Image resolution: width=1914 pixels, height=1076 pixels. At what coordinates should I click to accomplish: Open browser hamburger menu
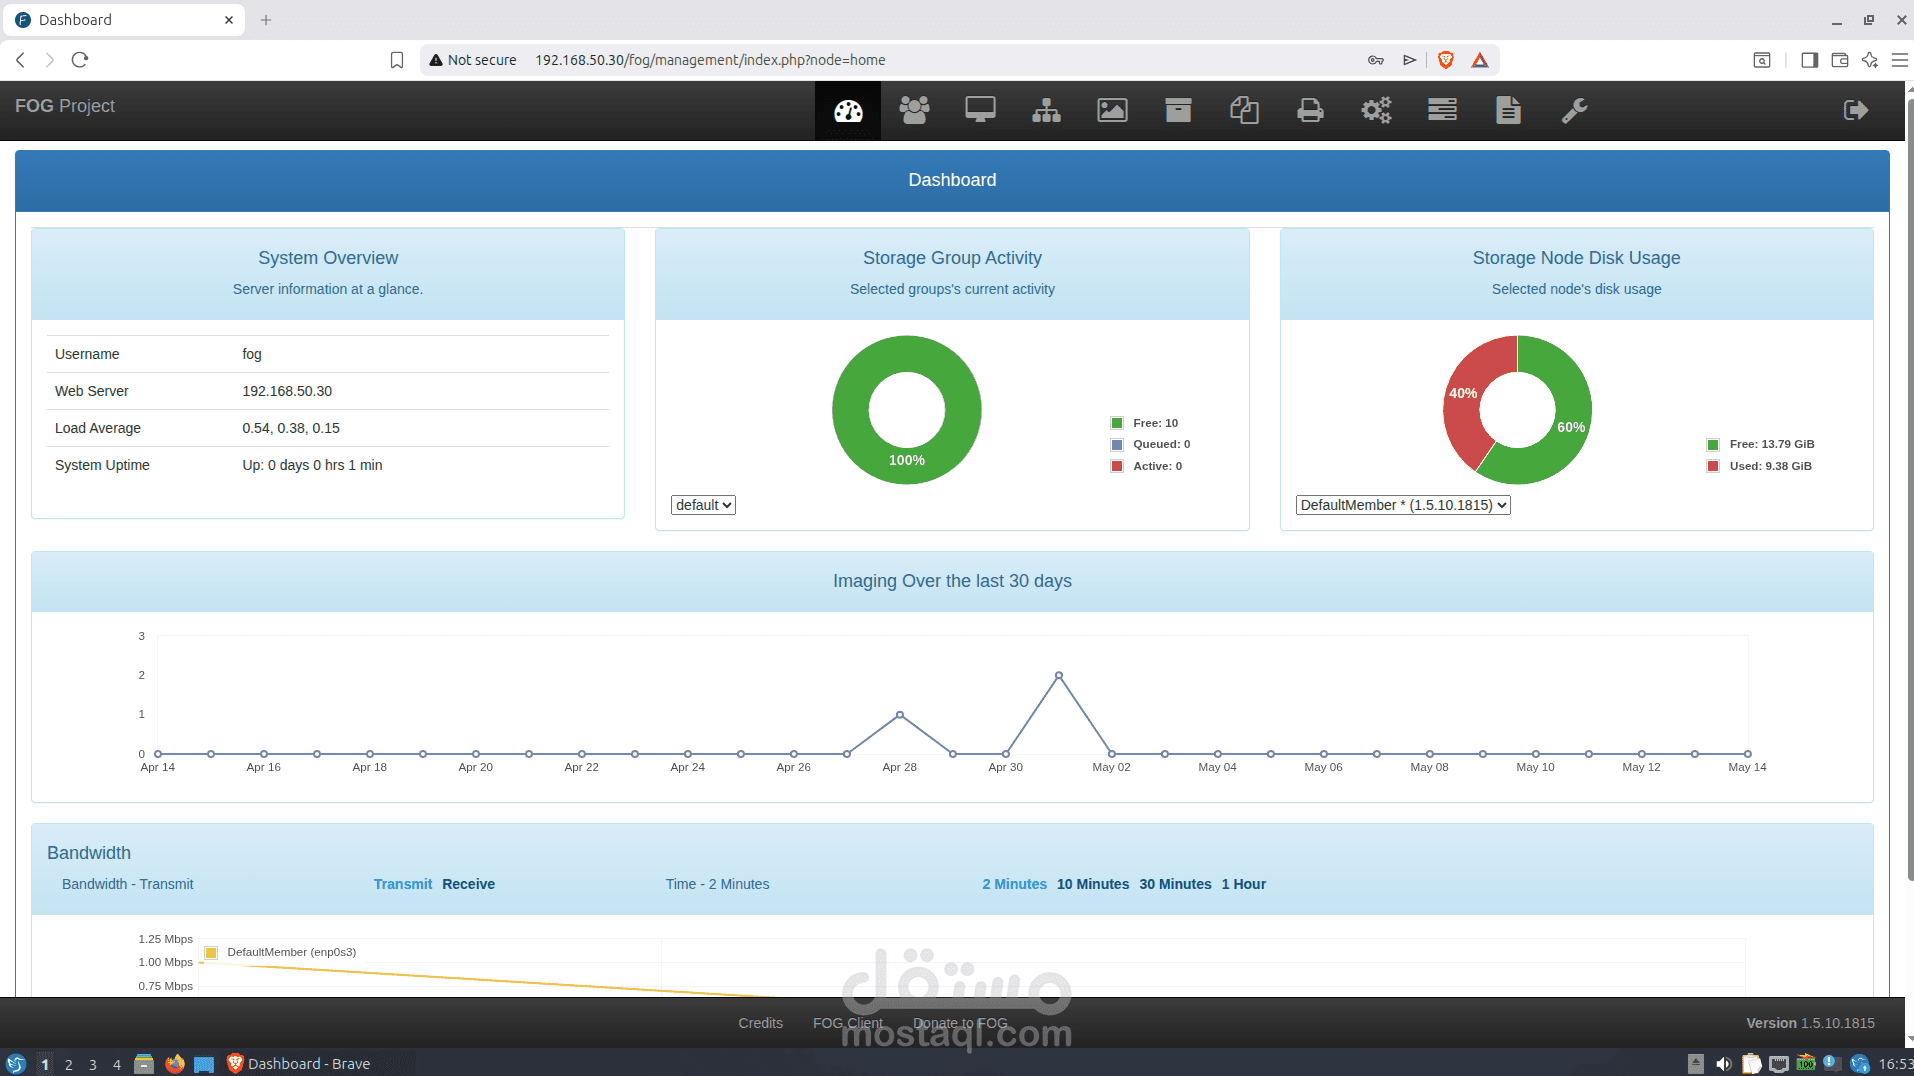tap(1900, 60)
